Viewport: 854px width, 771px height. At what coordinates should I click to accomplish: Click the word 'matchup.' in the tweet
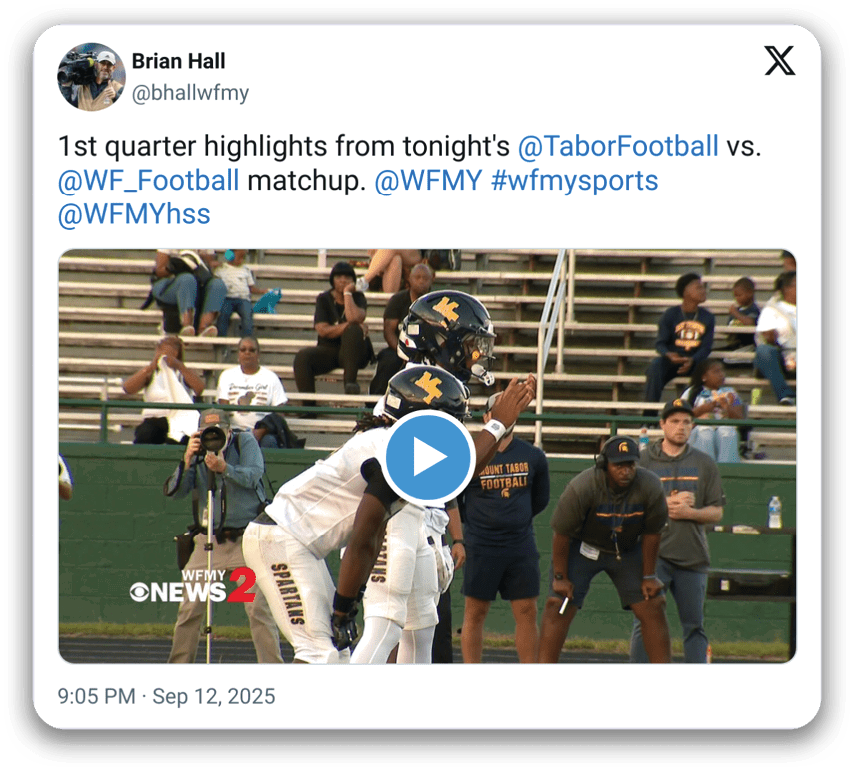307,181
